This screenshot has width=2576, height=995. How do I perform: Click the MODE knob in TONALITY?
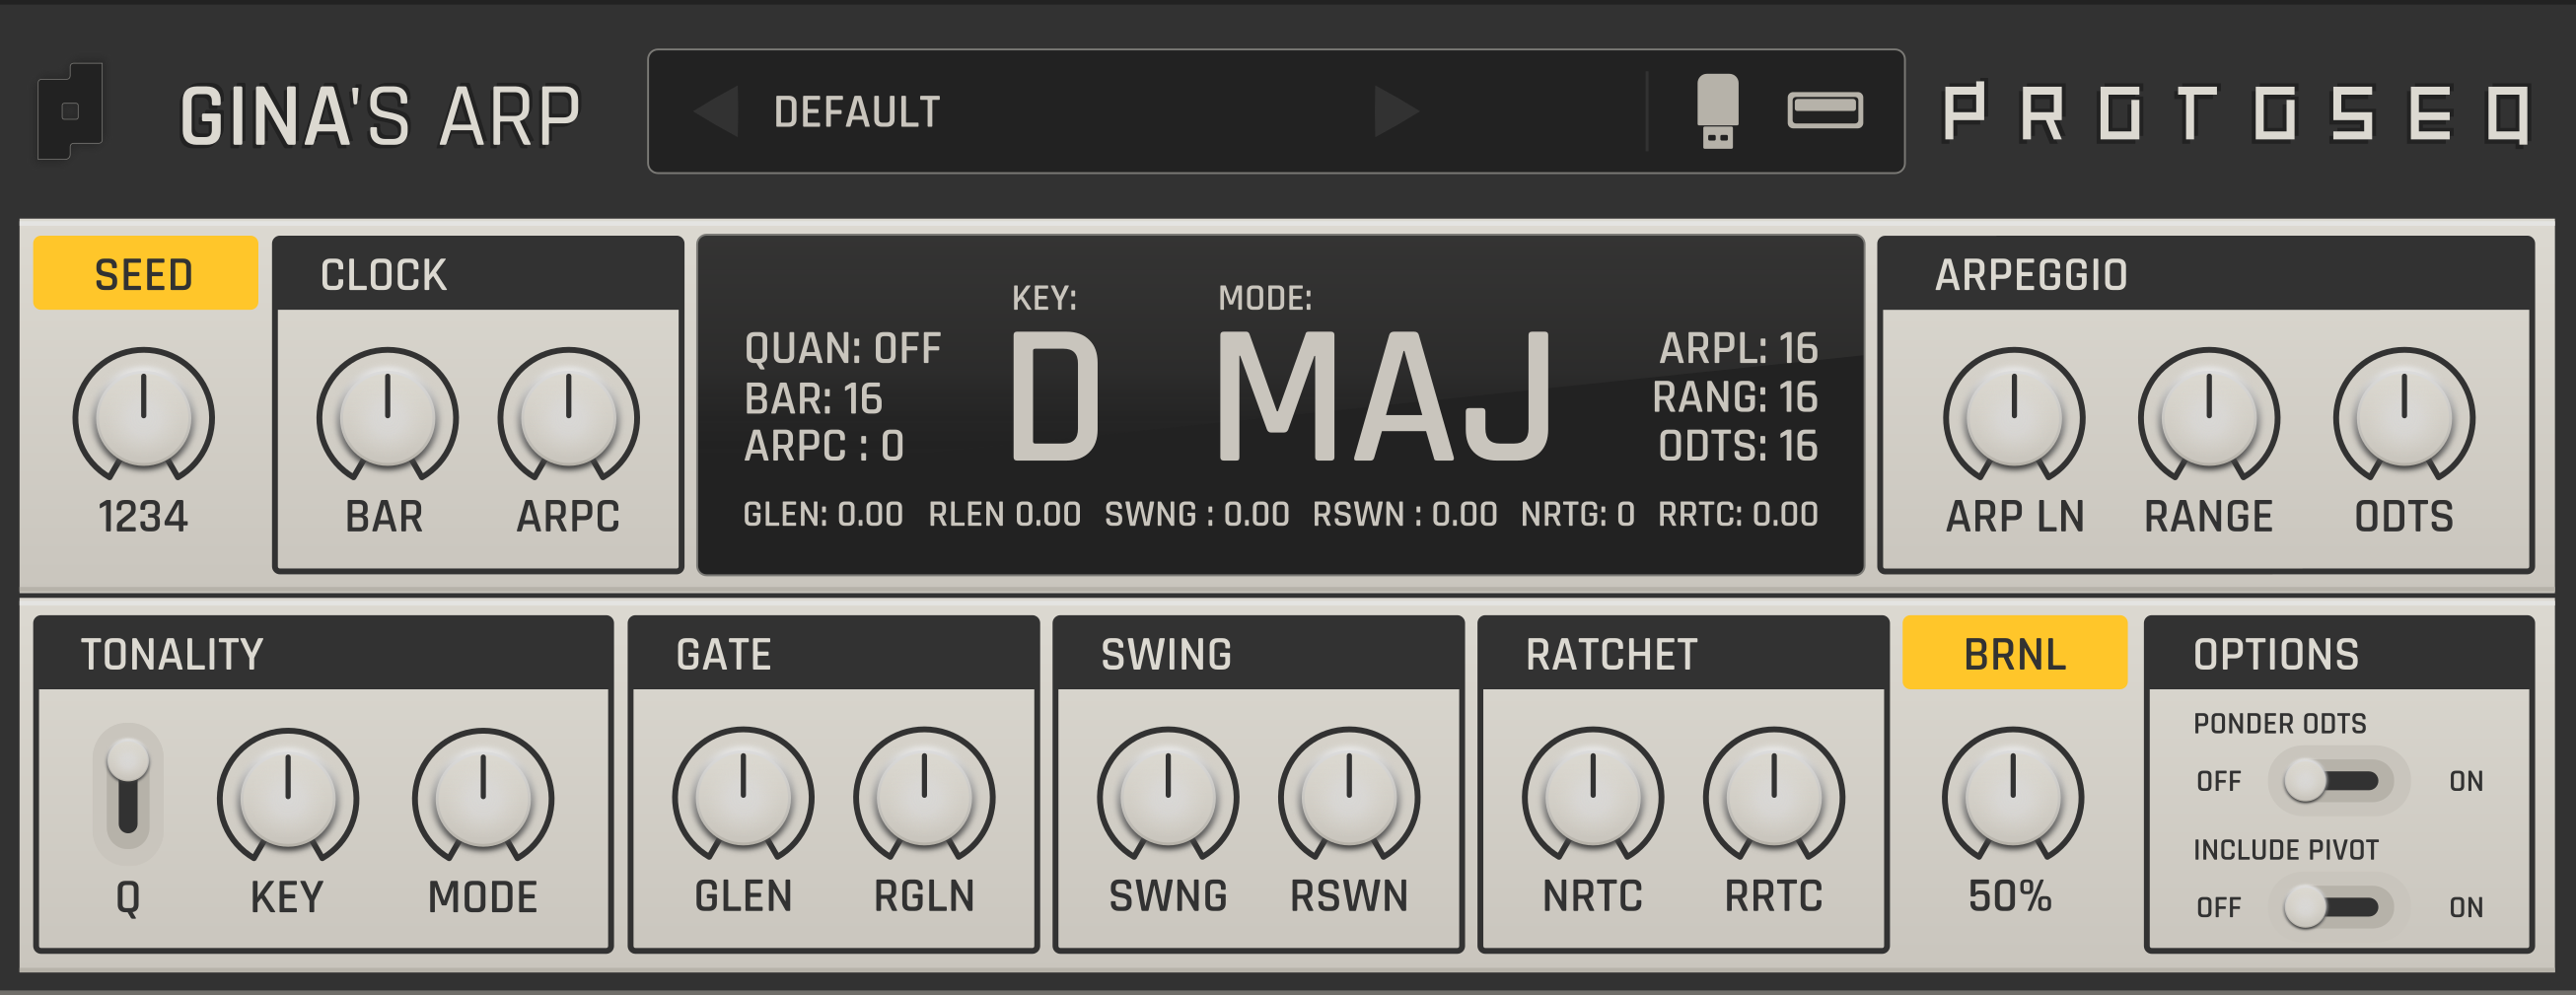pyautogui.click(x=483, y=796)
